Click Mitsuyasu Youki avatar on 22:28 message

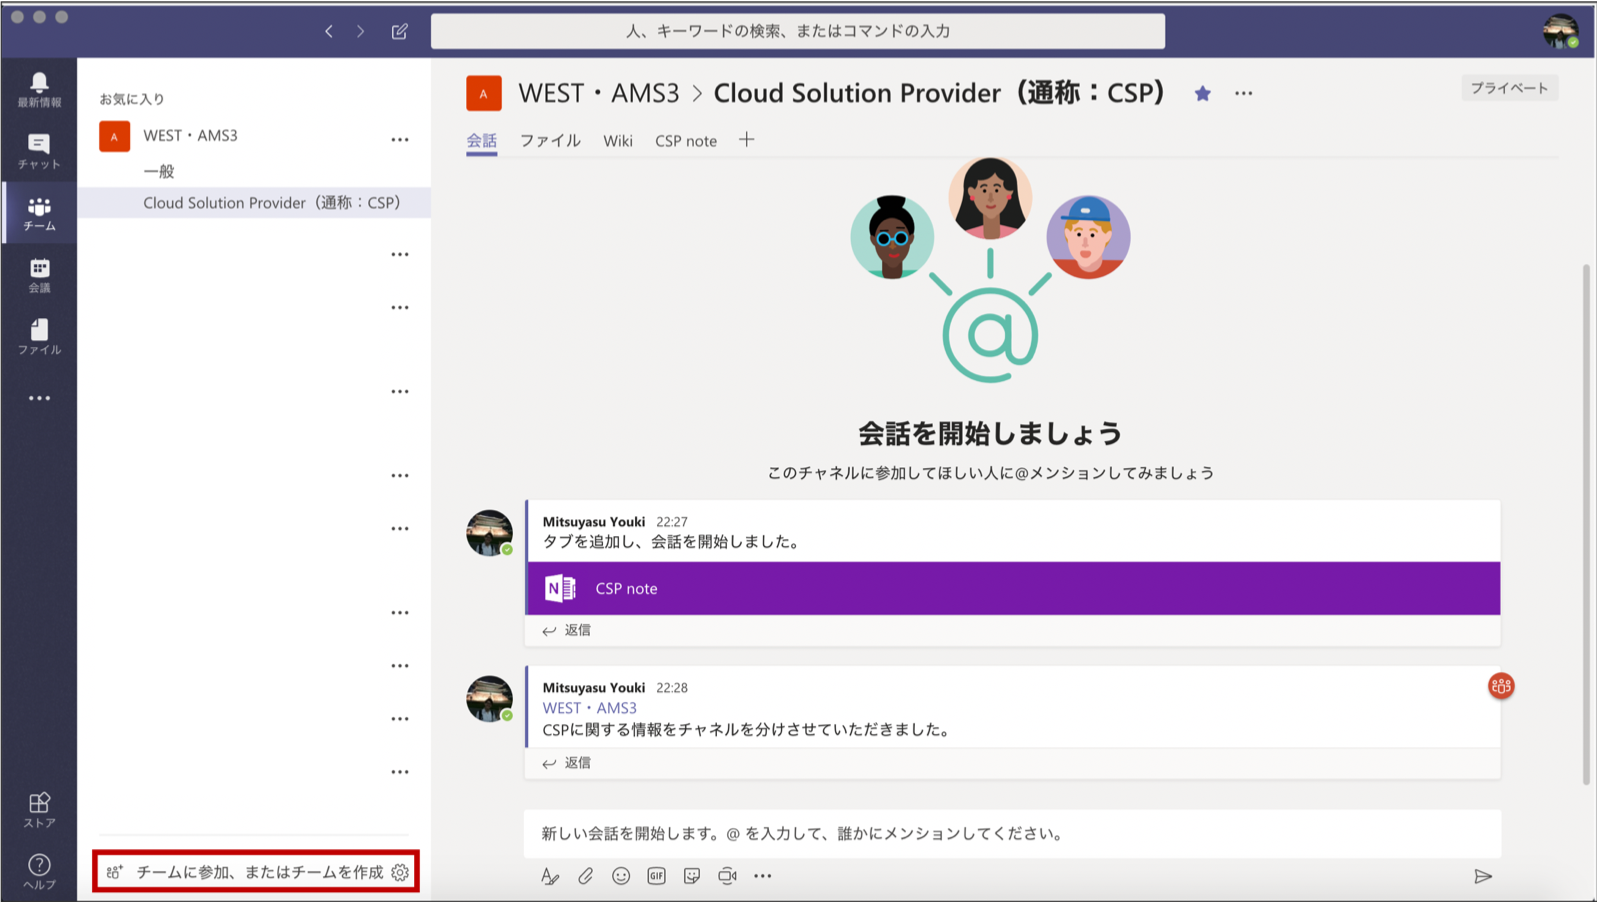coord(489,698)
